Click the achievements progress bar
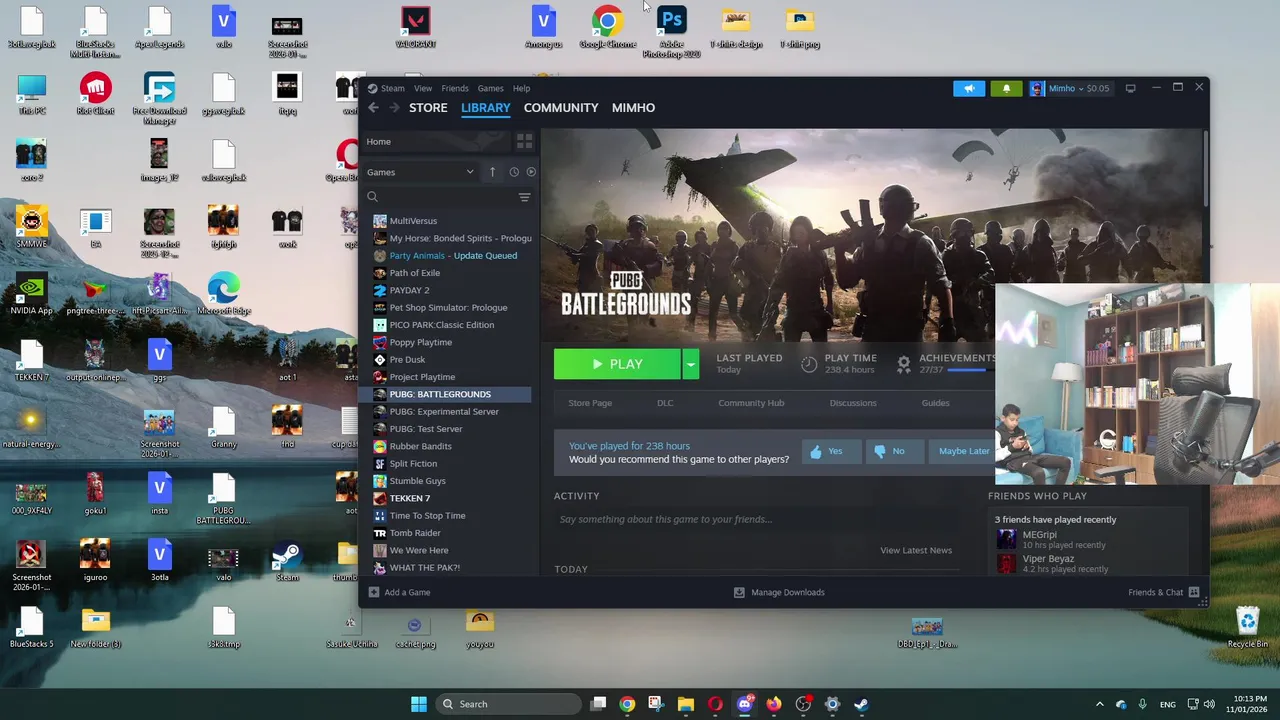Image resolution: width=1280 pixels, height=720 pixels. 971,370
